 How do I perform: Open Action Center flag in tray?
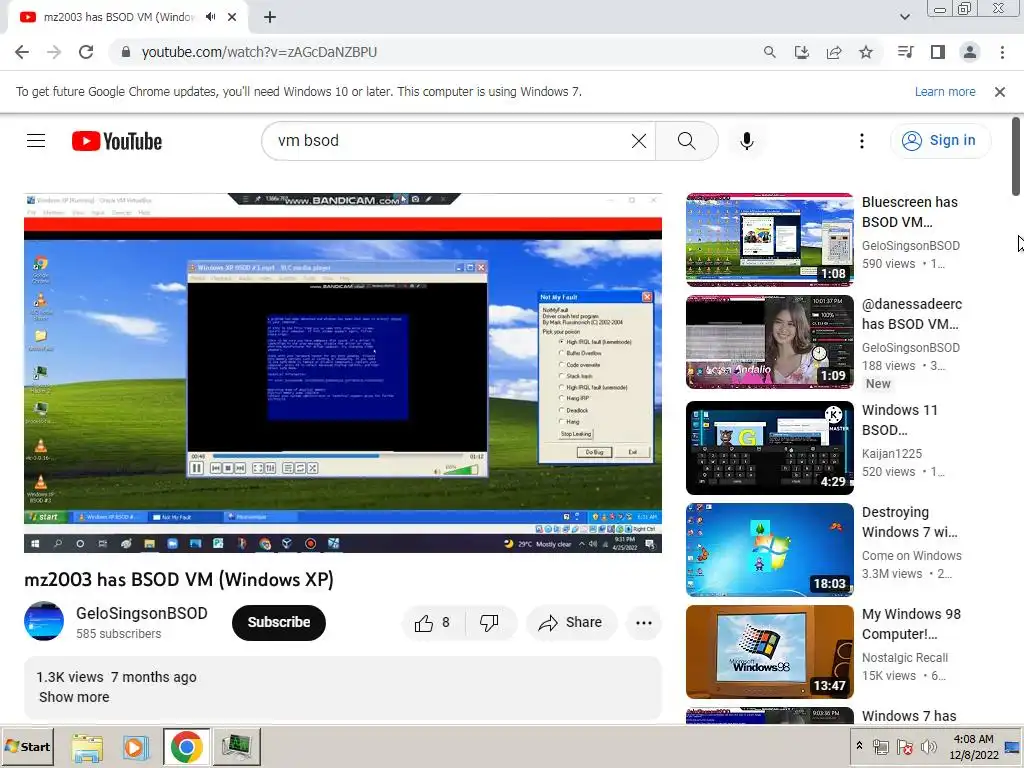click(x=904, y=746)
